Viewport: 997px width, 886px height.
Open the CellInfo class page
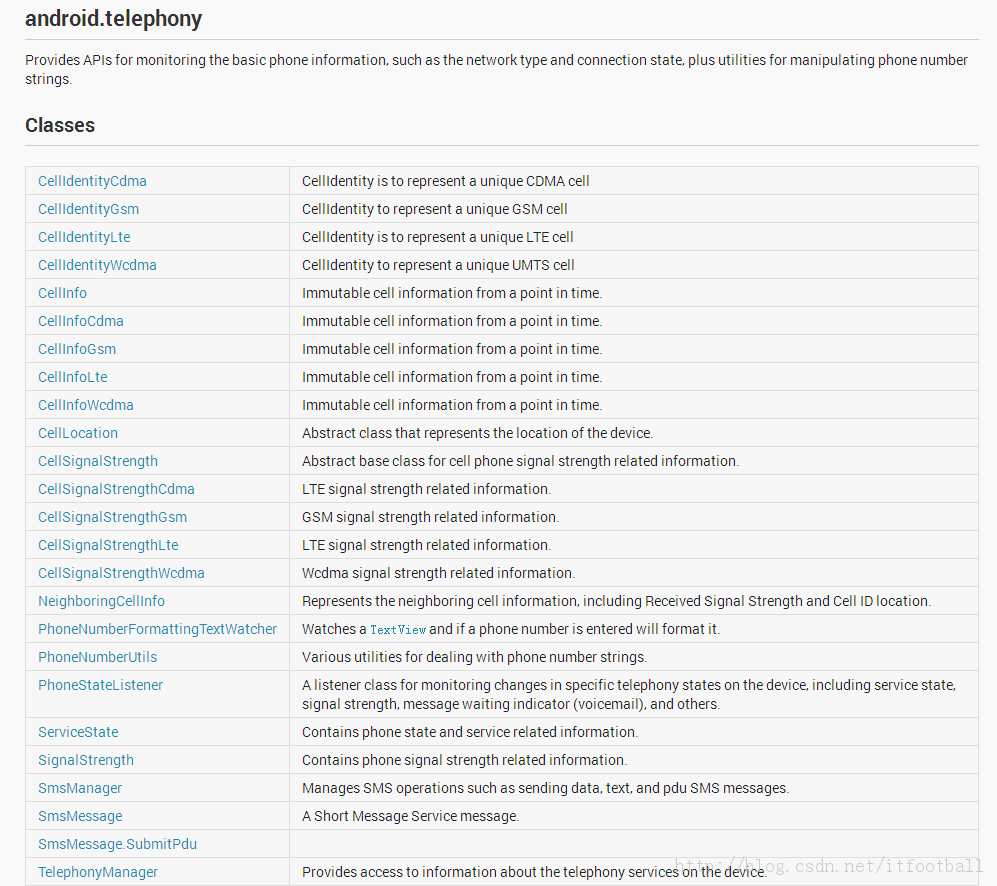tap(62, 293)
